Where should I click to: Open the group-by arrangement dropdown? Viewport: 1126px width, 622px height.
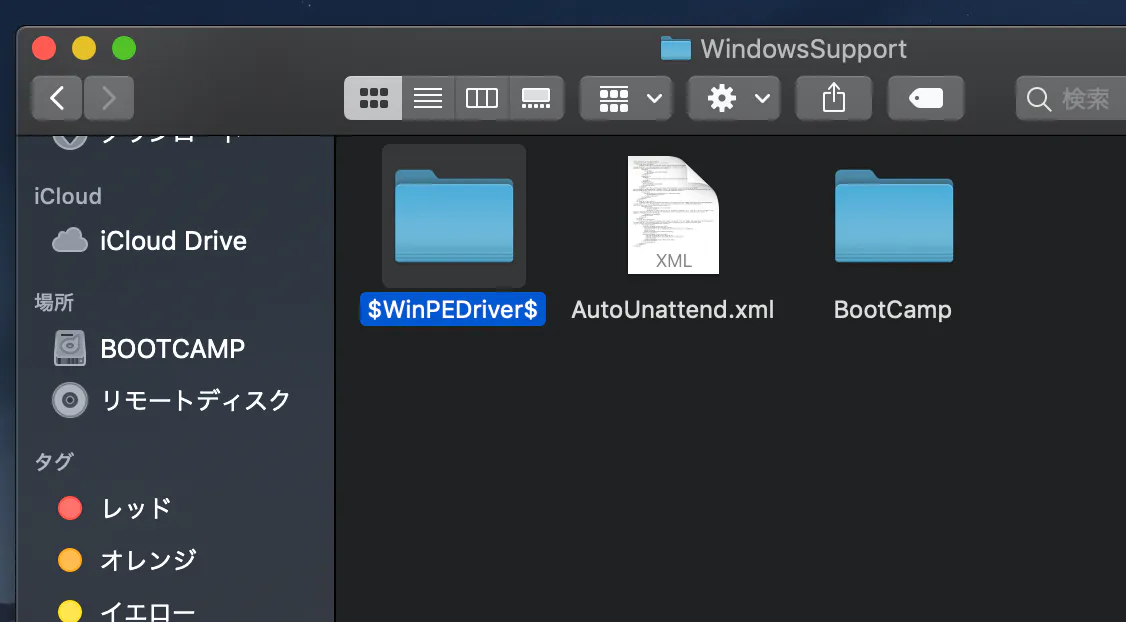pyautogui.click(x=626, y=98)
